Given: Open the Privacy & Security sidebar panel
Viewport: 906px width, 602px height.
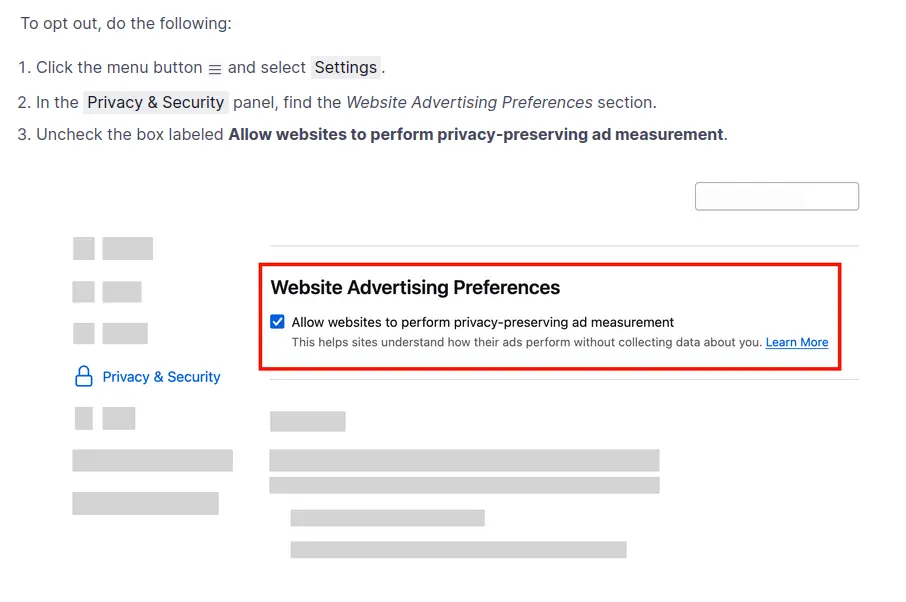Looking at the screenshot, I should pyautogui.click(x=161, y=377).
